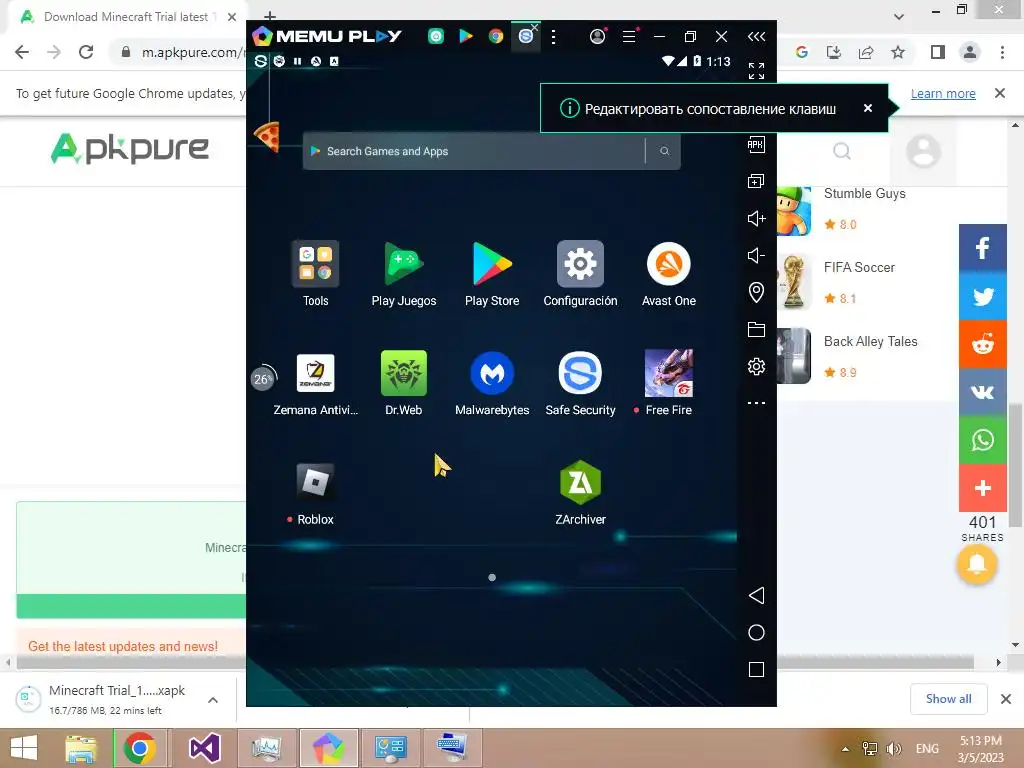The image size is (1024, 768).
Task: Open Stumble Guys listing on APKPure
Action: 864,193
